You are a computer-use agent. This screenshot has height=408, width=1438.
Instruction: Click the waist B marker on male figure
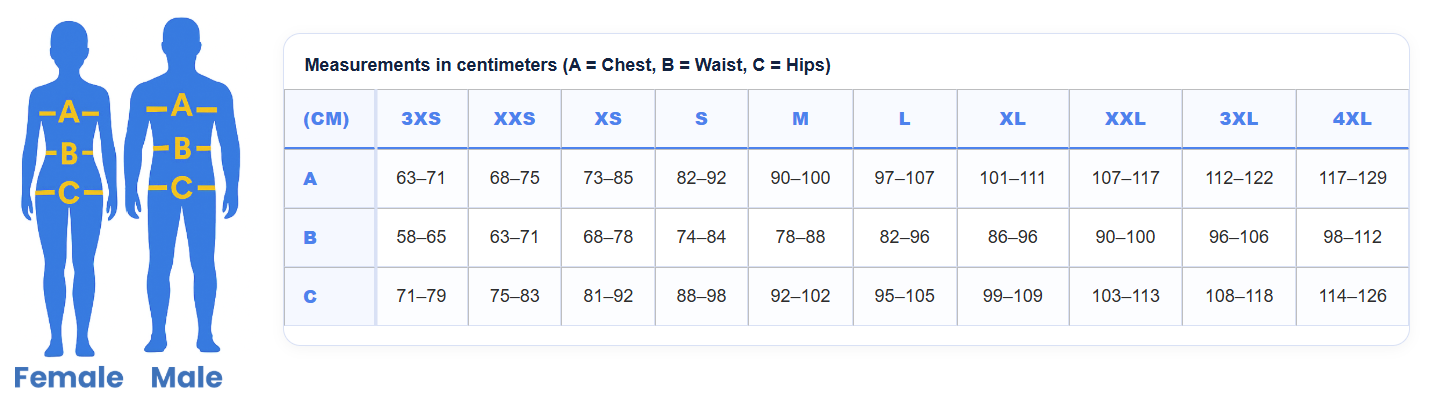pos(182,149)
